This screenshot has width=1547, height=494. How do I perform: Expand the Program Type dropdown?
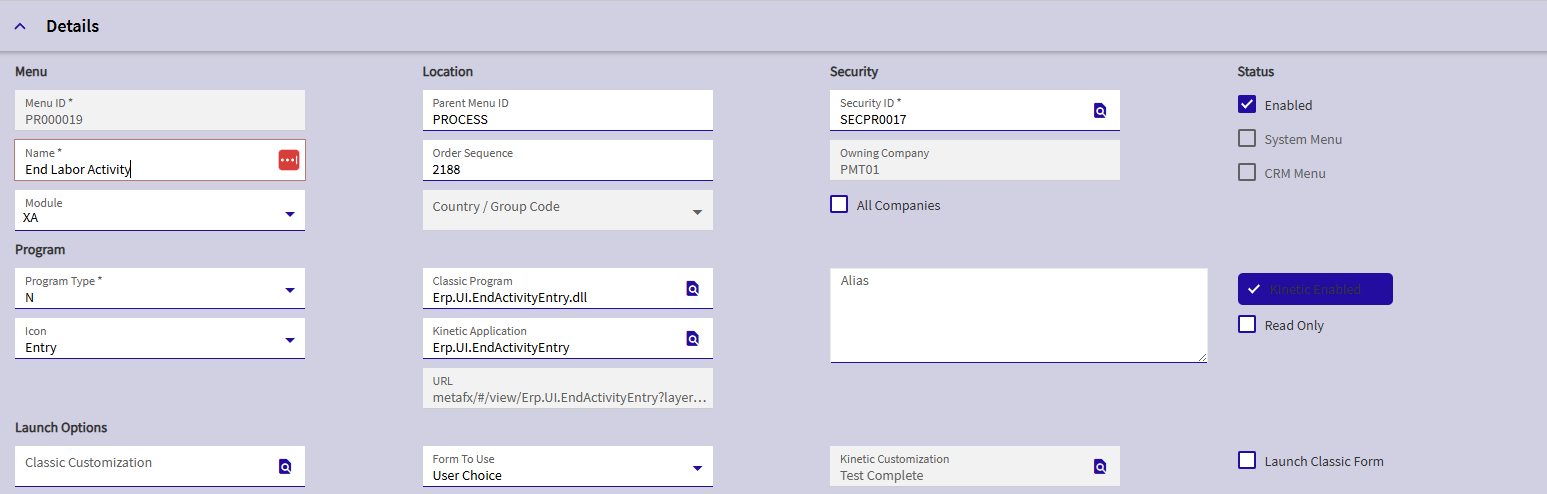point(289,291)
